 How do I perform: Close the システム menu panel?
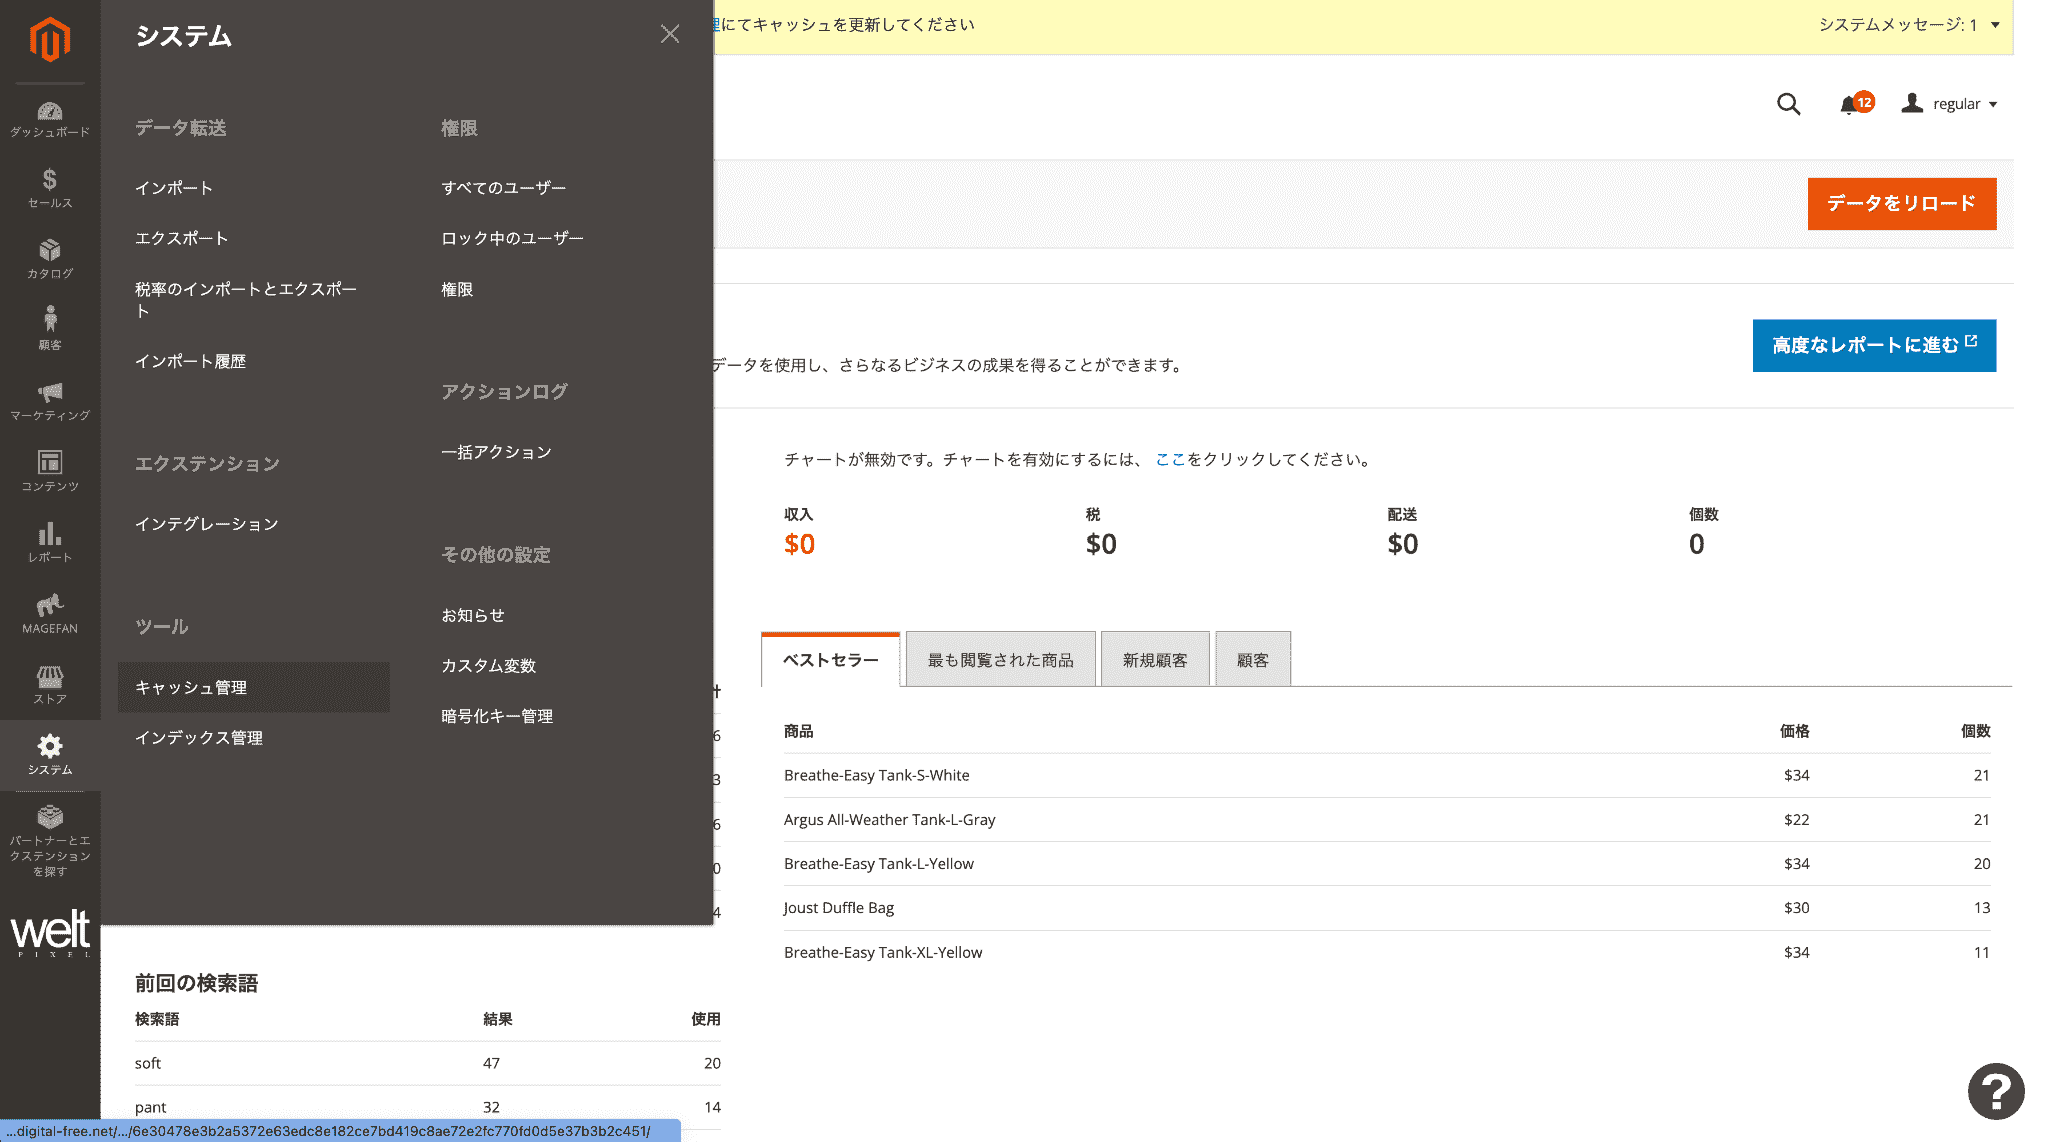(669, 33)
